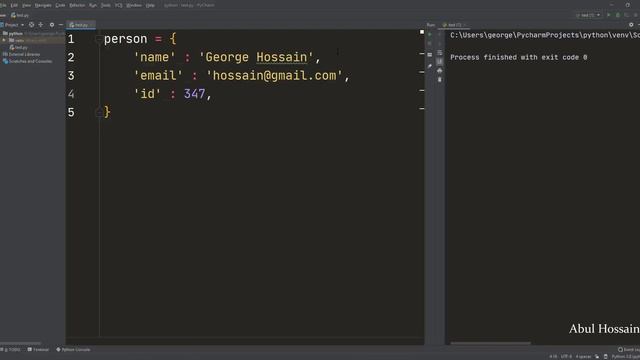Viewport: 640px width, 360px height.
Task: Click the Run console horizontal scrollbar
Action: 490,343
